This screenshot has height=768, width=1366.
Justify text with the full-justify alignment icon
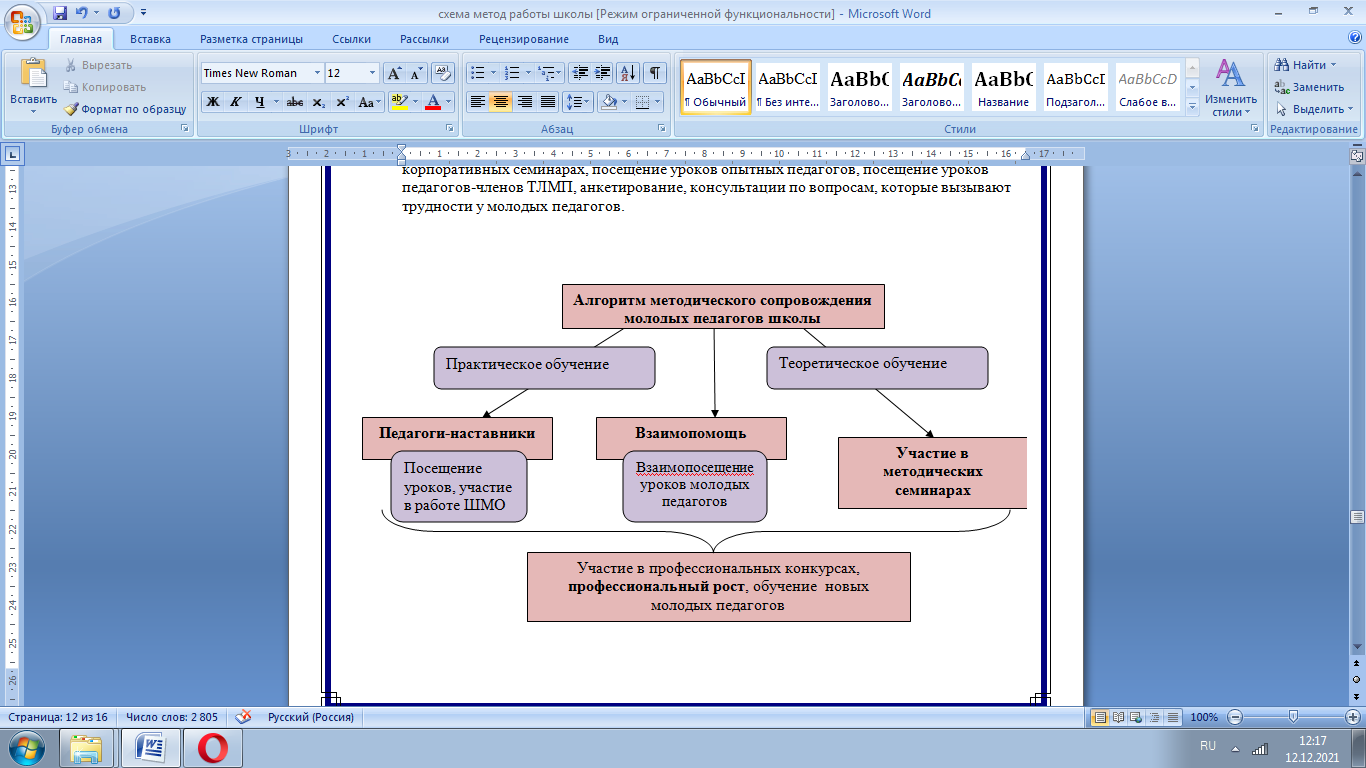[548, 102]
